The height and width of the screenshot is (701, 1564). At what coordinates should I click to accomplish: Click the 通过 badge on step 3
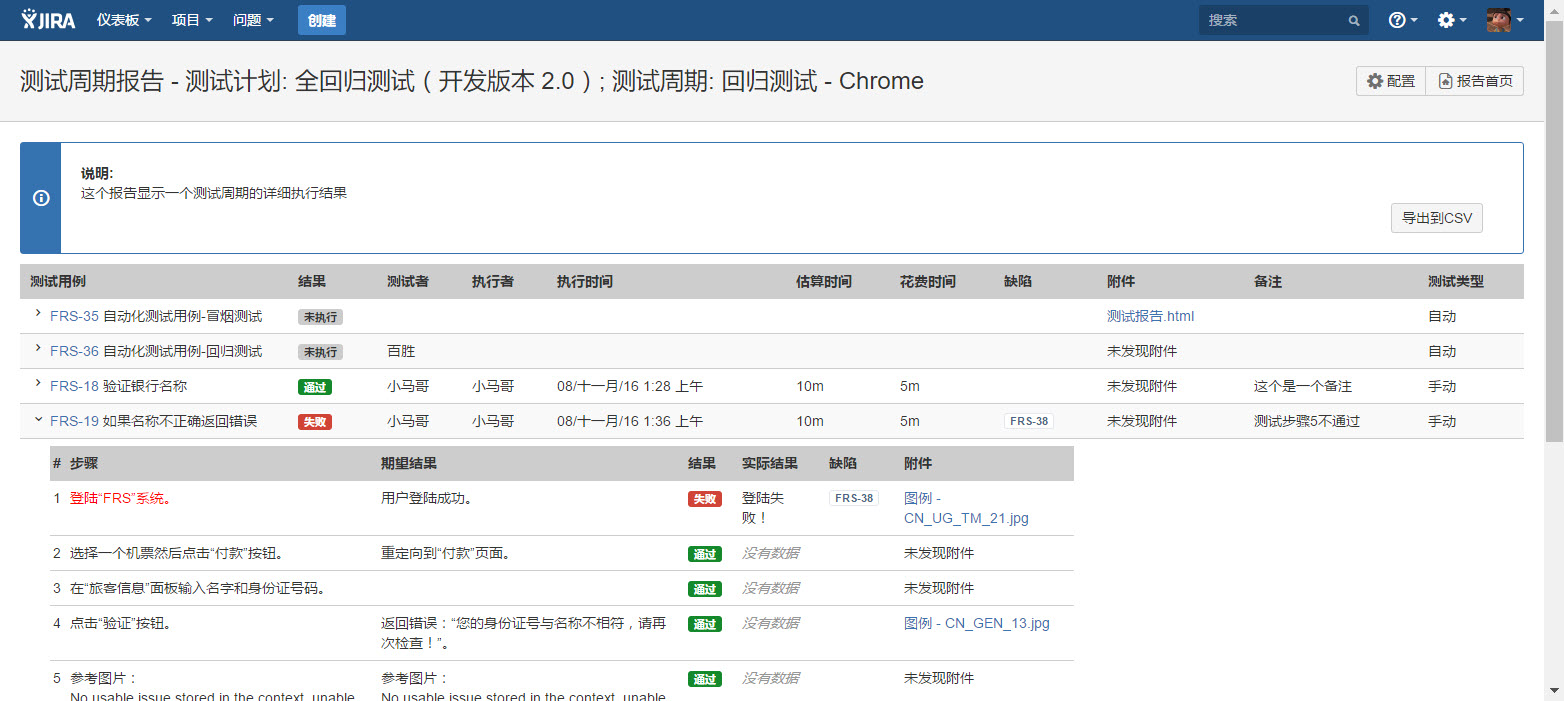click(x=704, y=589)
